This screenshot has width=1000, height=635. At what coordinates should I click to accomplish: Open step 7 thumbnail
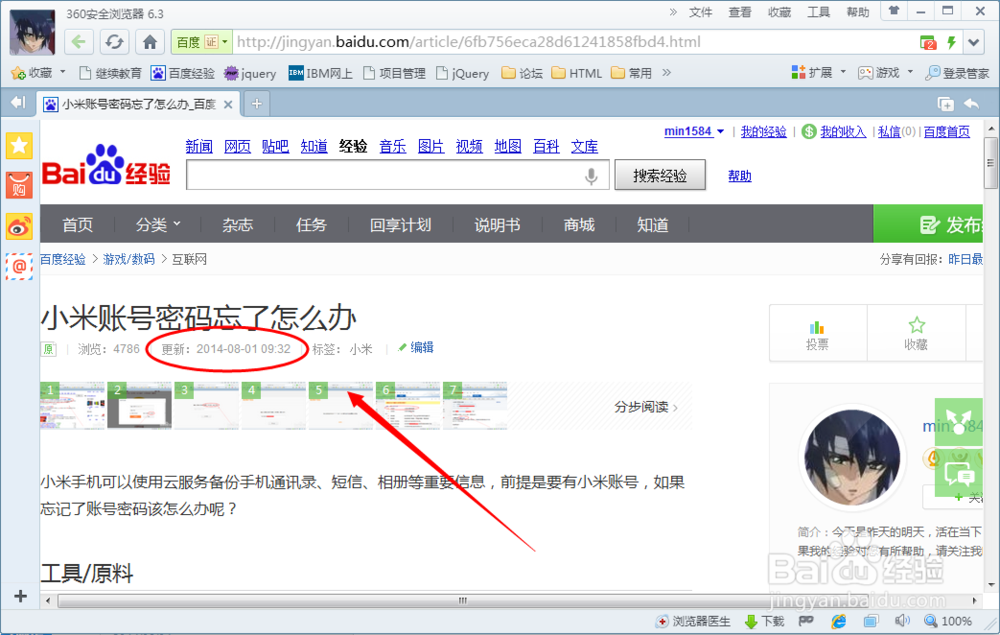[475, 405]
